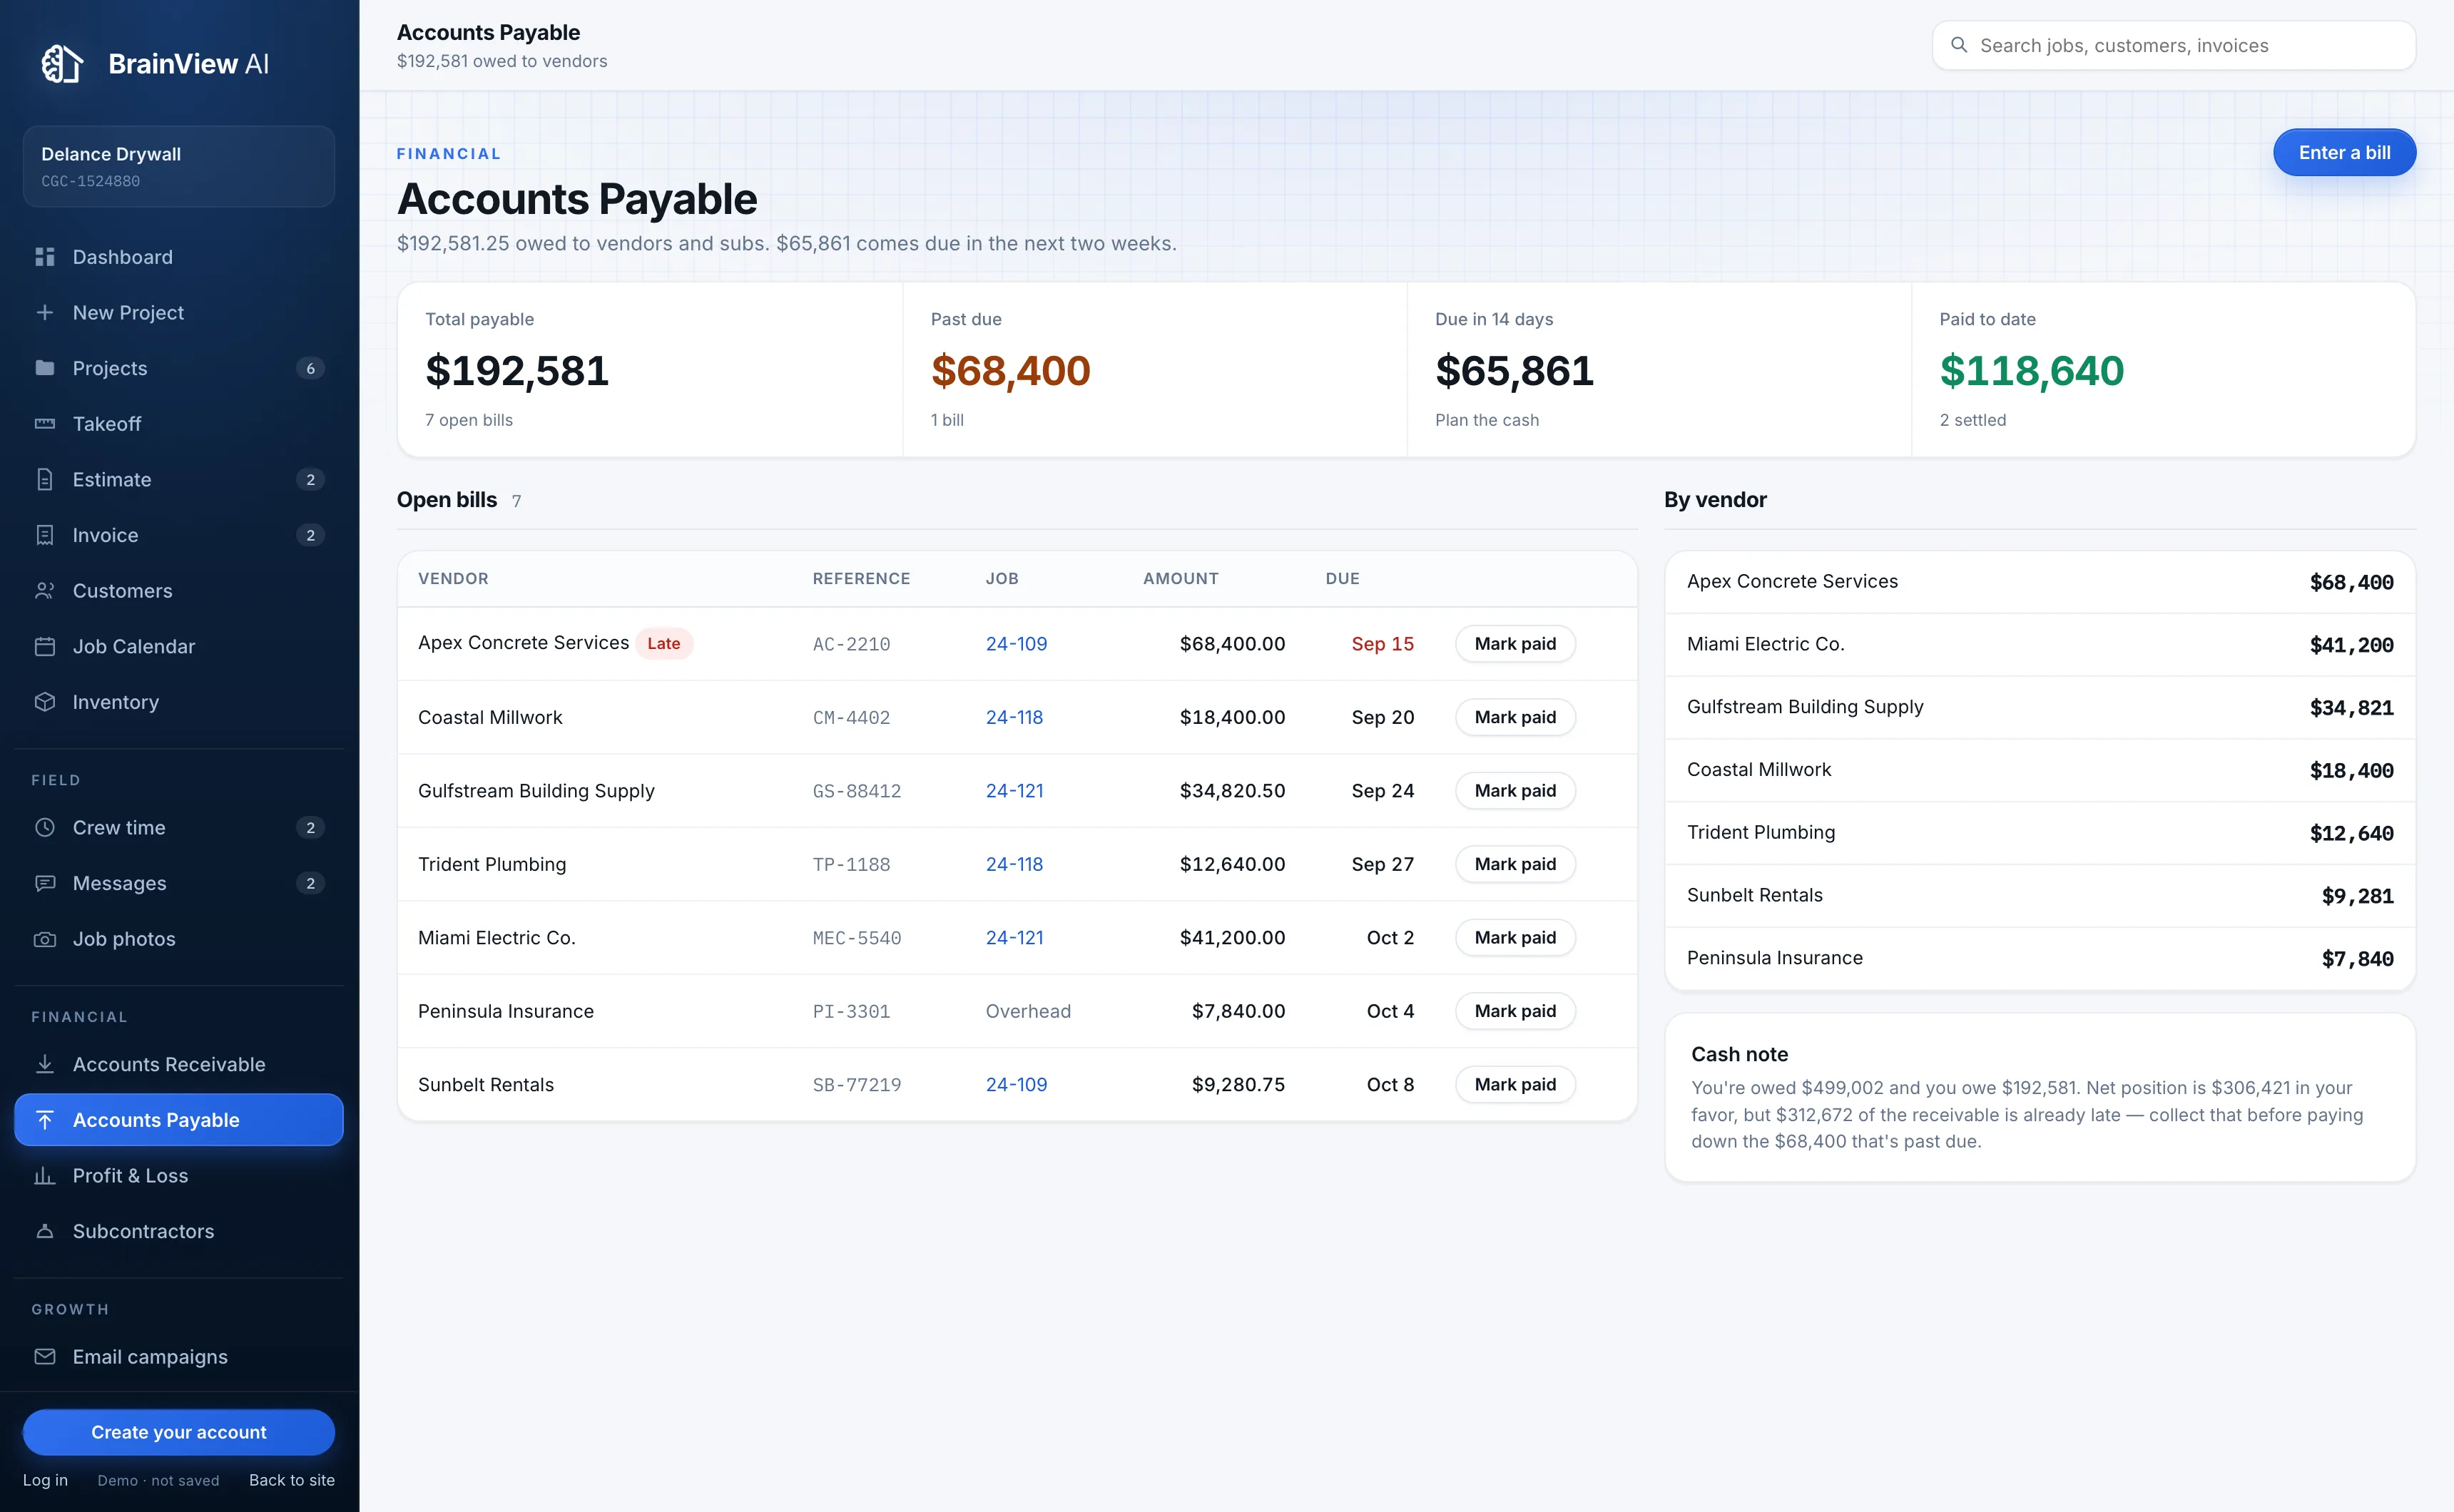Click the $34,820.50 amount cell
2454x1512 pixels.
pyautogui.click(x=1232, y=791)
